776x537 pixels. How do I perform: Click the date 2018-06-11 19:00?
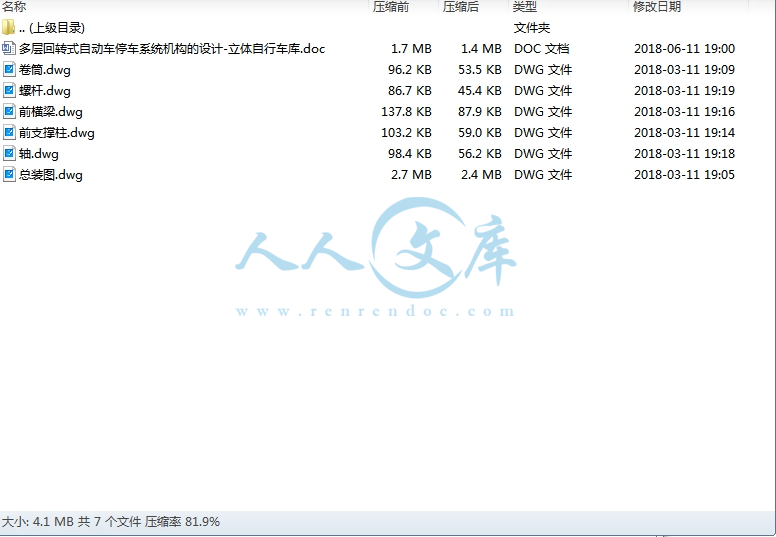click(x=684, y=49)
